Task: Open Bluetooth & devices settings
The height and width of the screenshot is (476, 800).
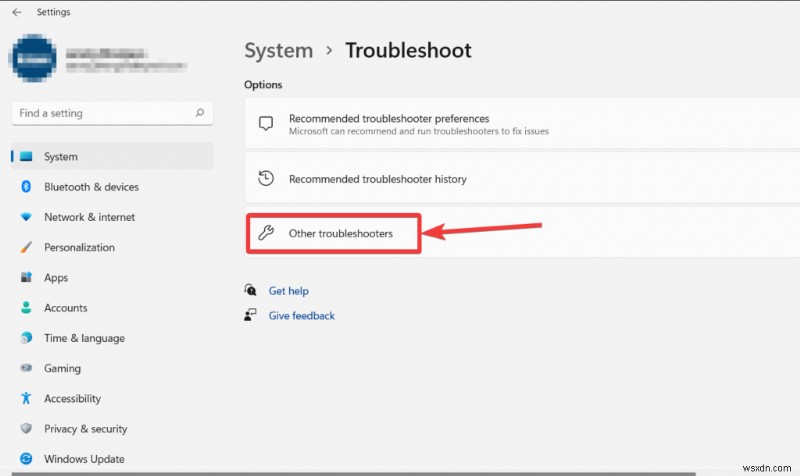Action: click(x=91, y=187)
